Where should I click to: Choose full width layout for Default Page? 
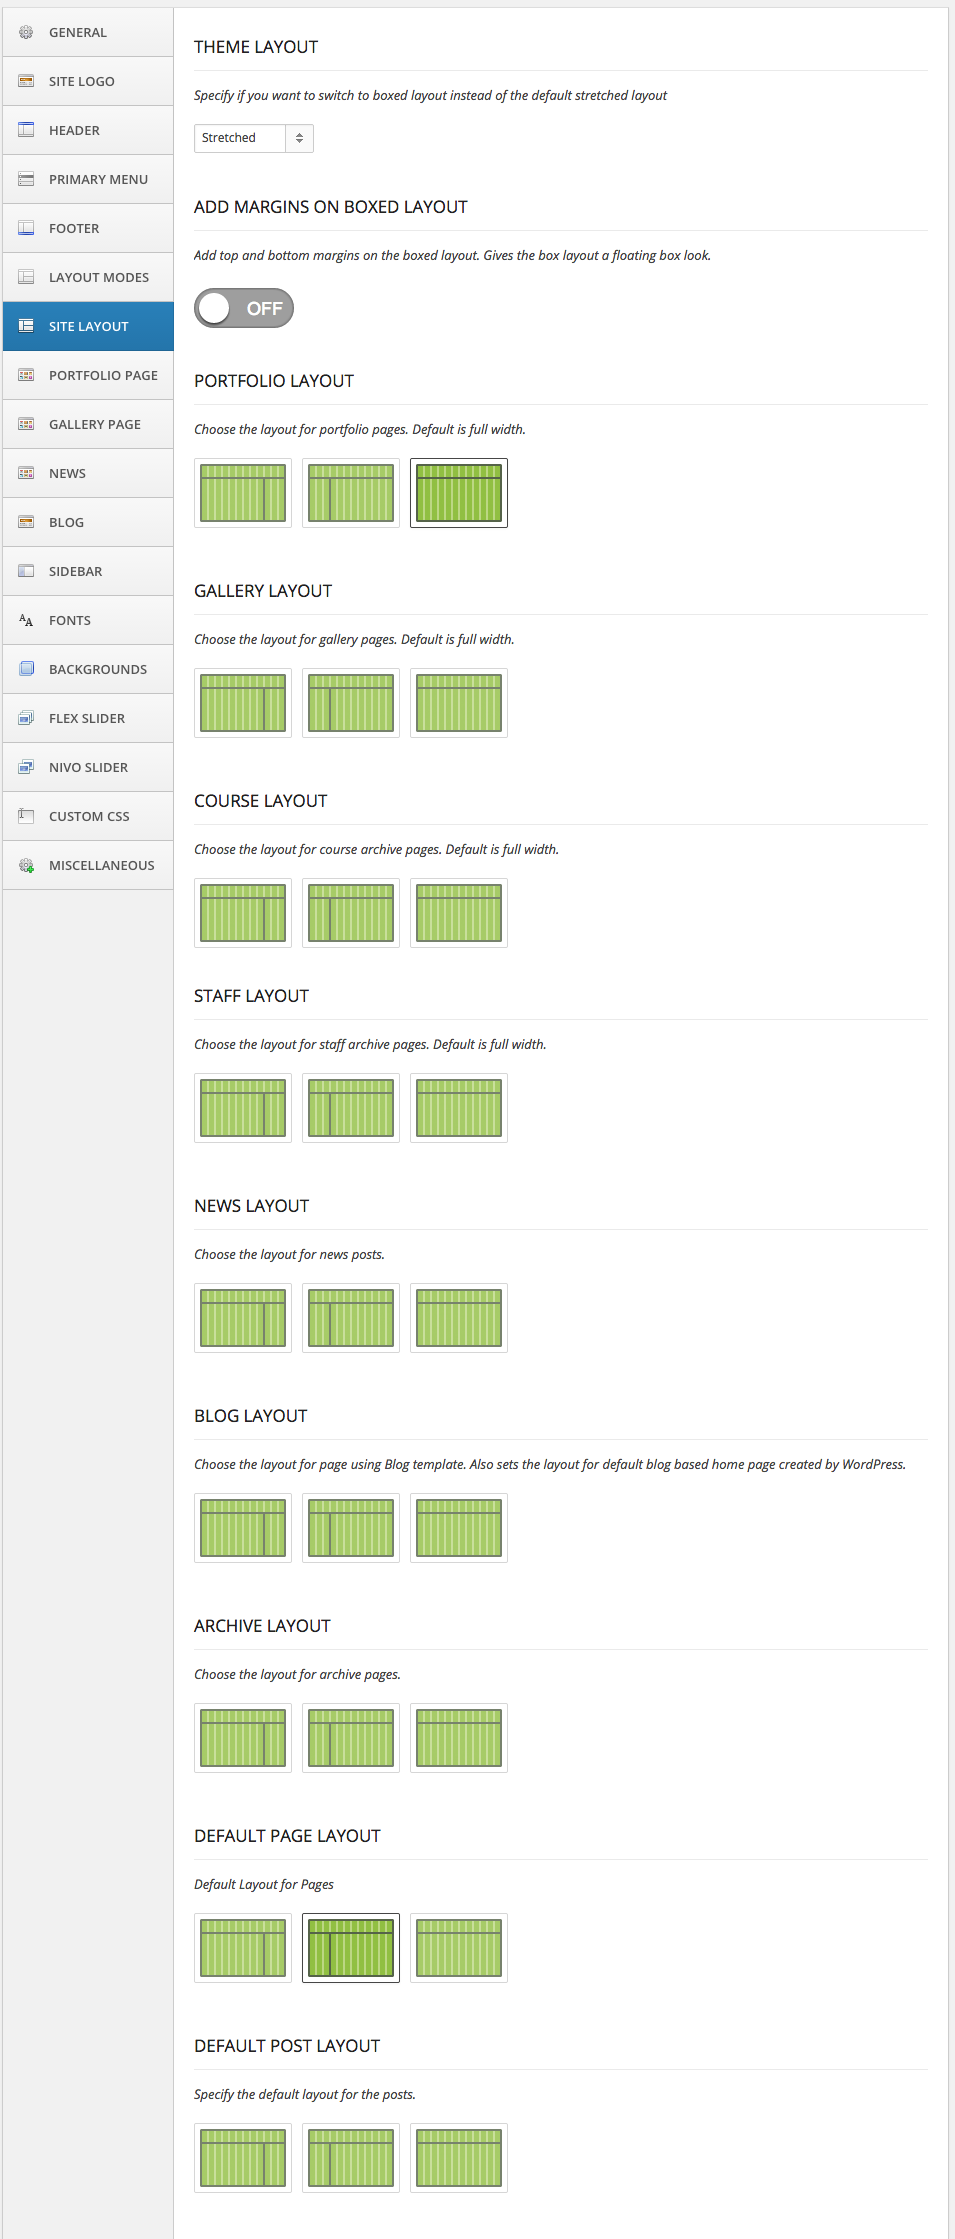click(x=459, y=1948)
